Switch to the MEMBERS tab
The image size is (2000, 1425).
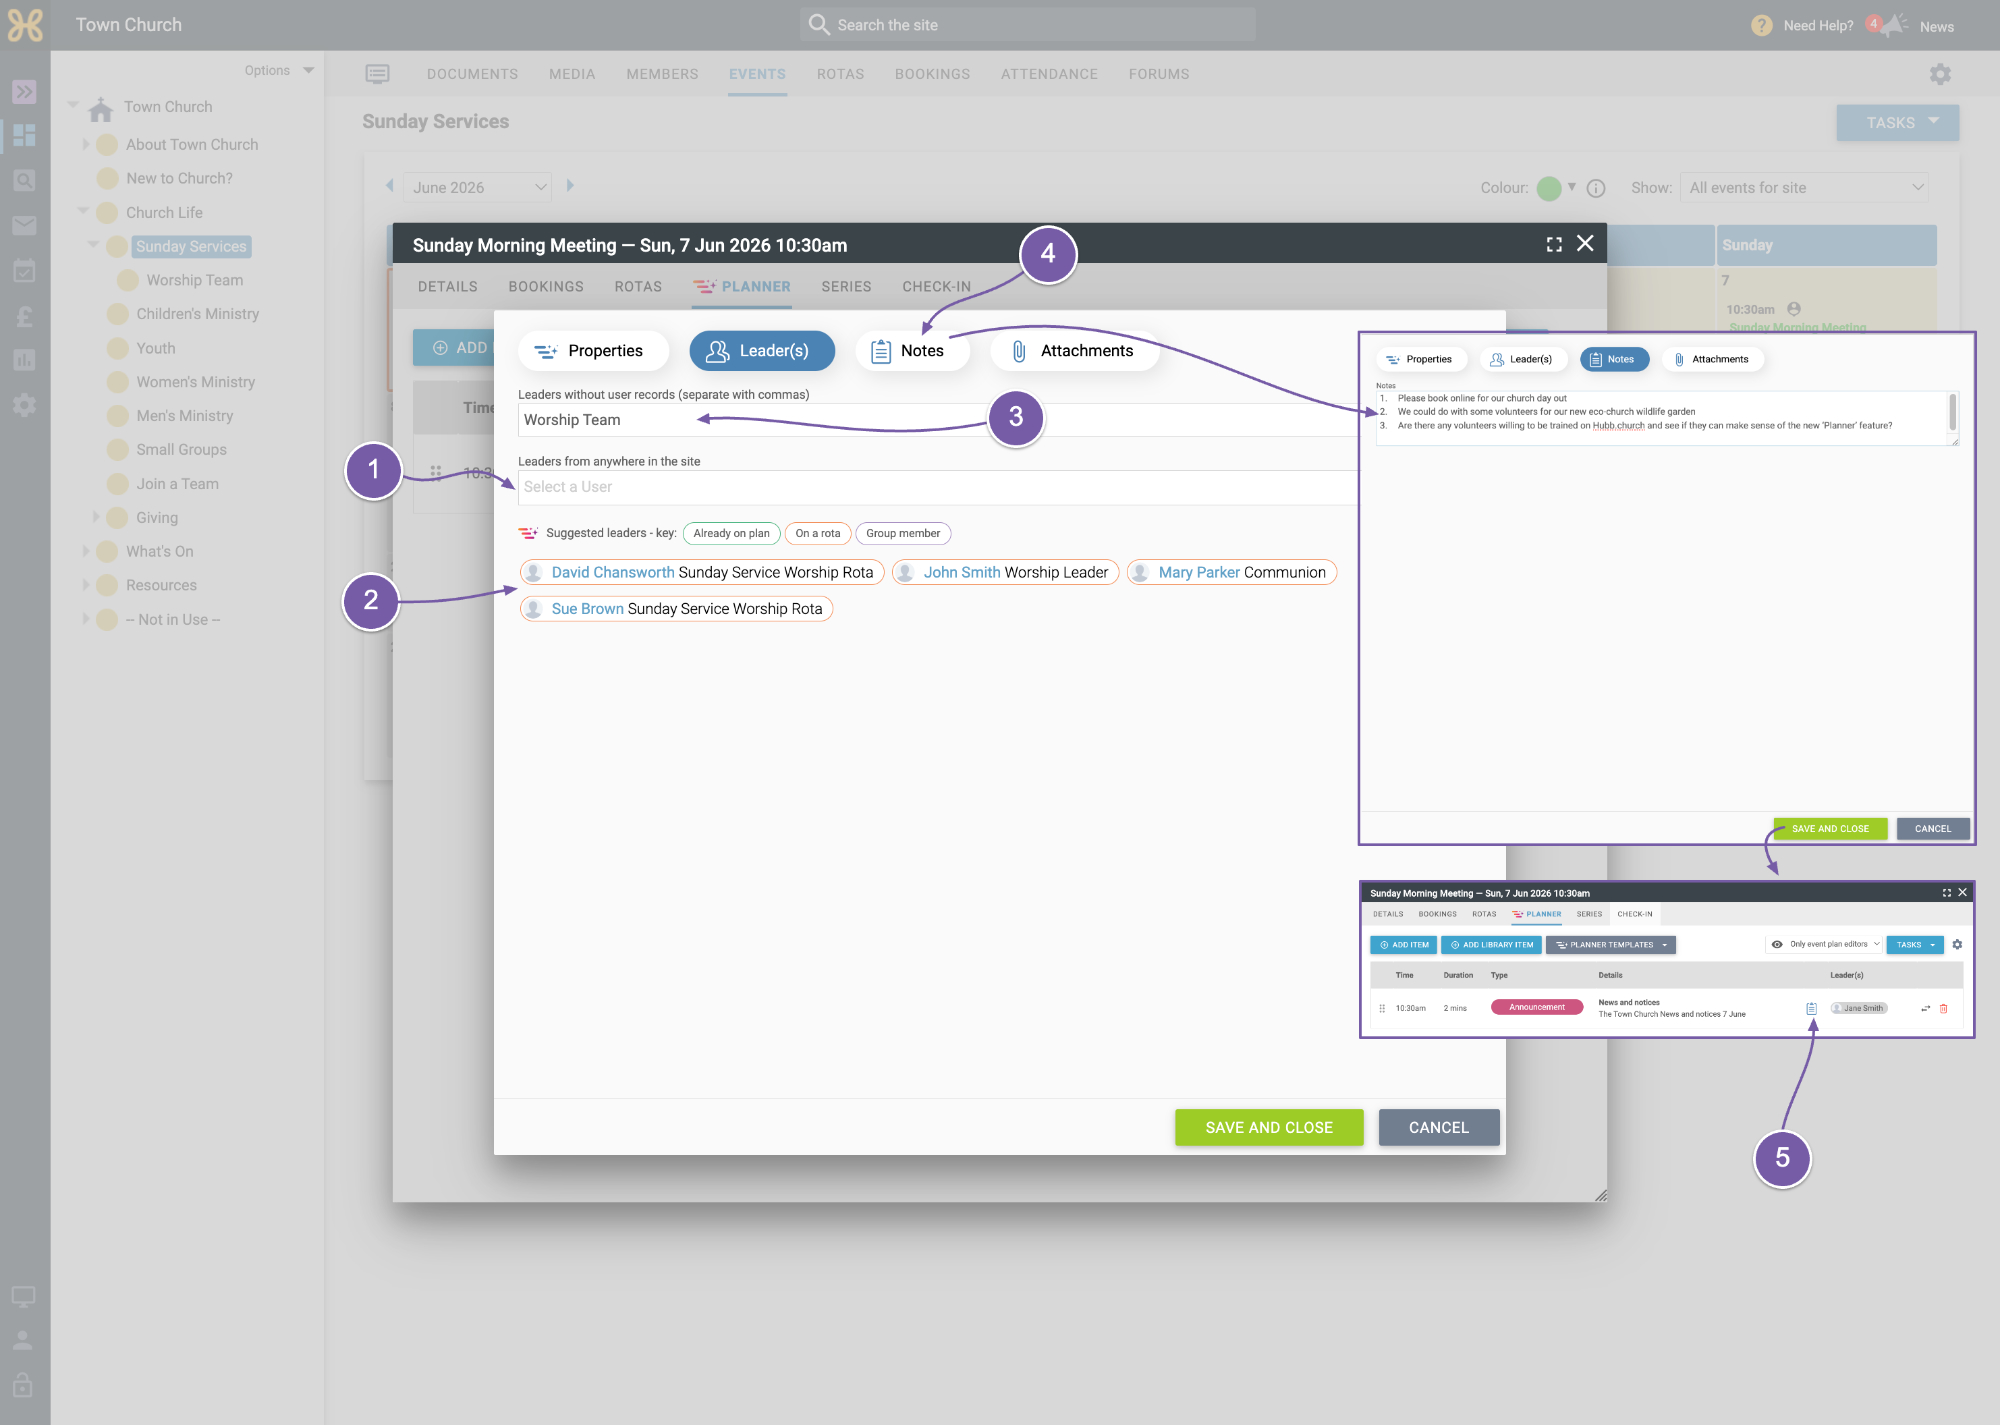tap(662, 74)
